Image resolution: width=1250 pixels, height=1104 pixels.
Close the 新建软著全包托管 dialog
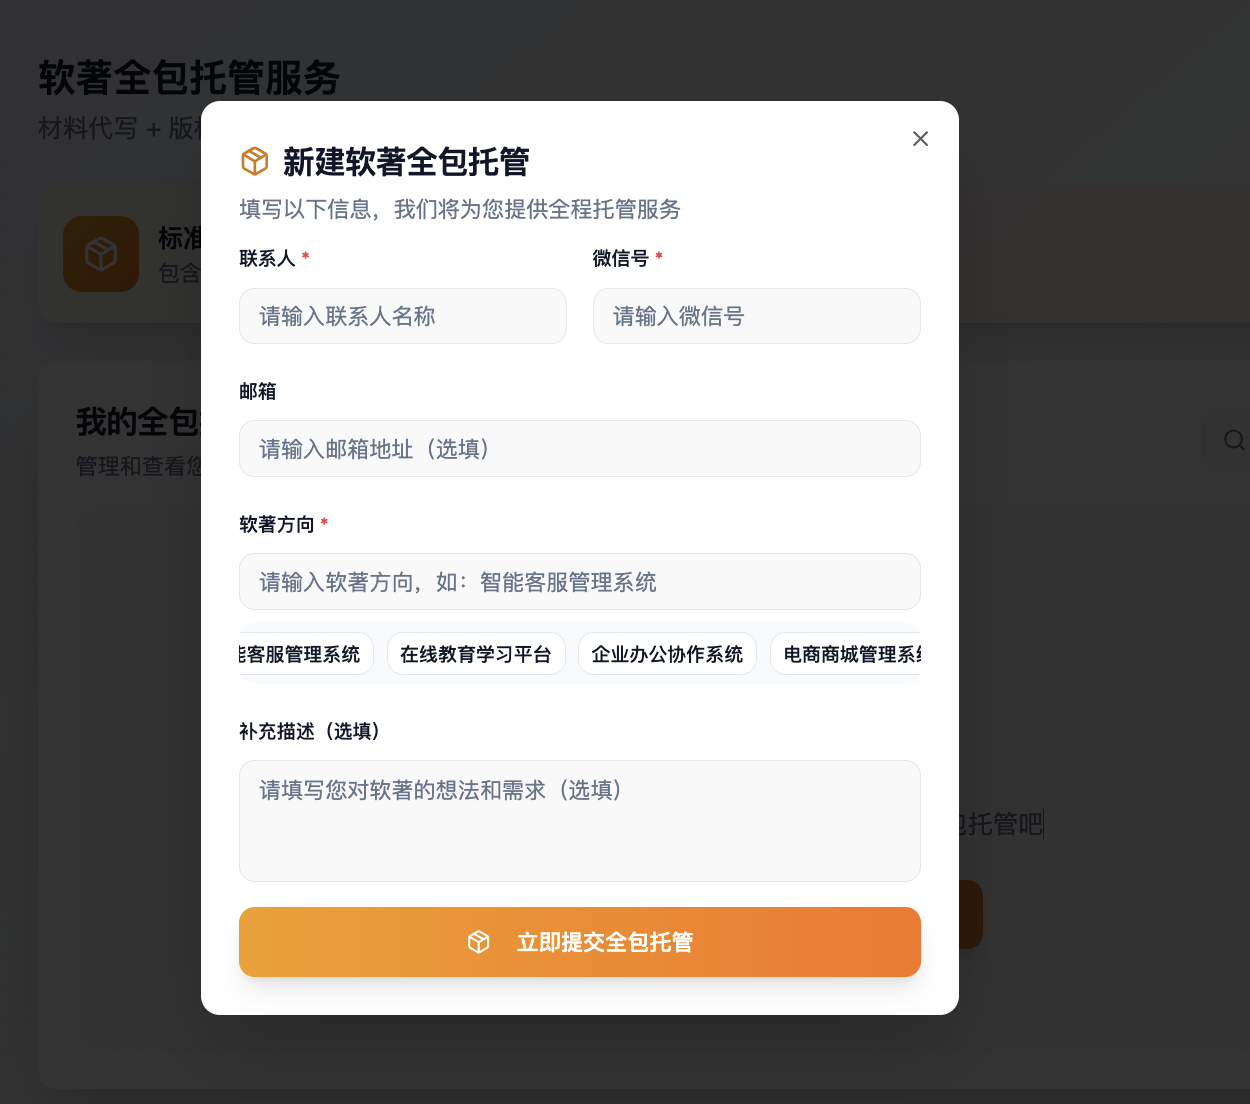tap(920, 139)
